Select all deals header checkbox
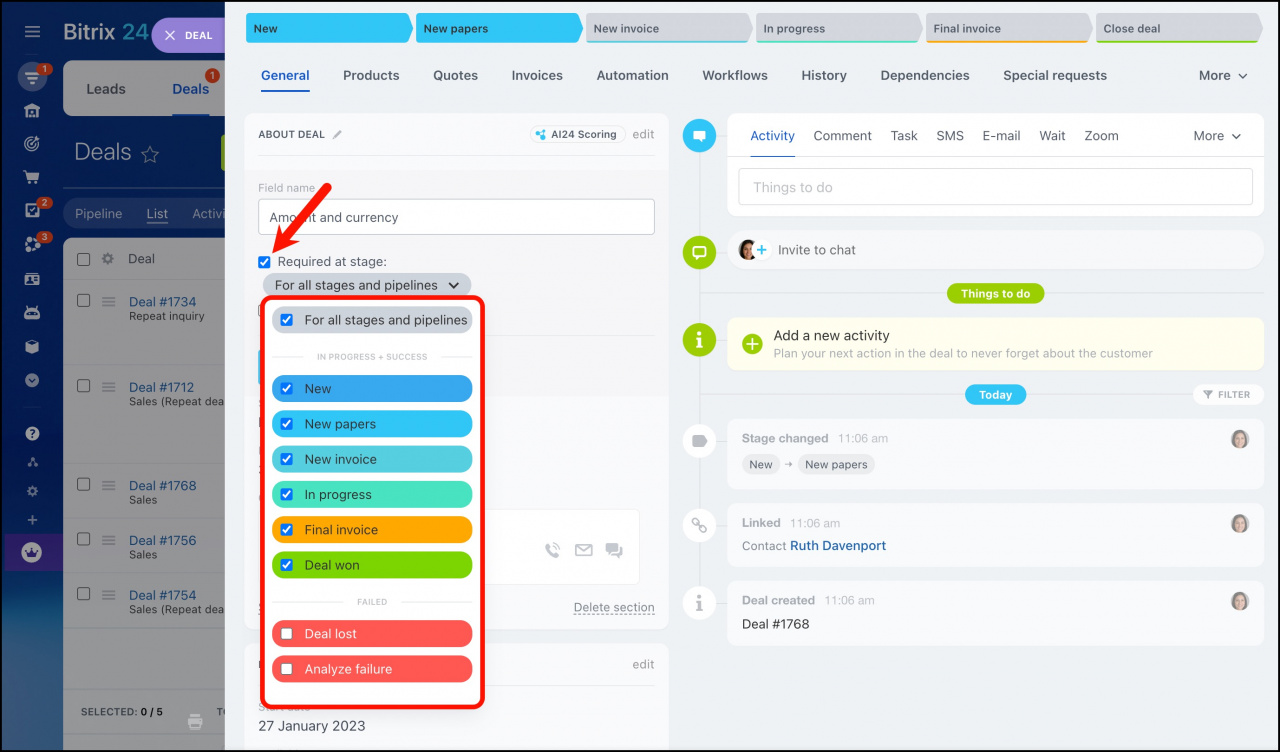Screen dimensions: 1280x752 (84, 259)
